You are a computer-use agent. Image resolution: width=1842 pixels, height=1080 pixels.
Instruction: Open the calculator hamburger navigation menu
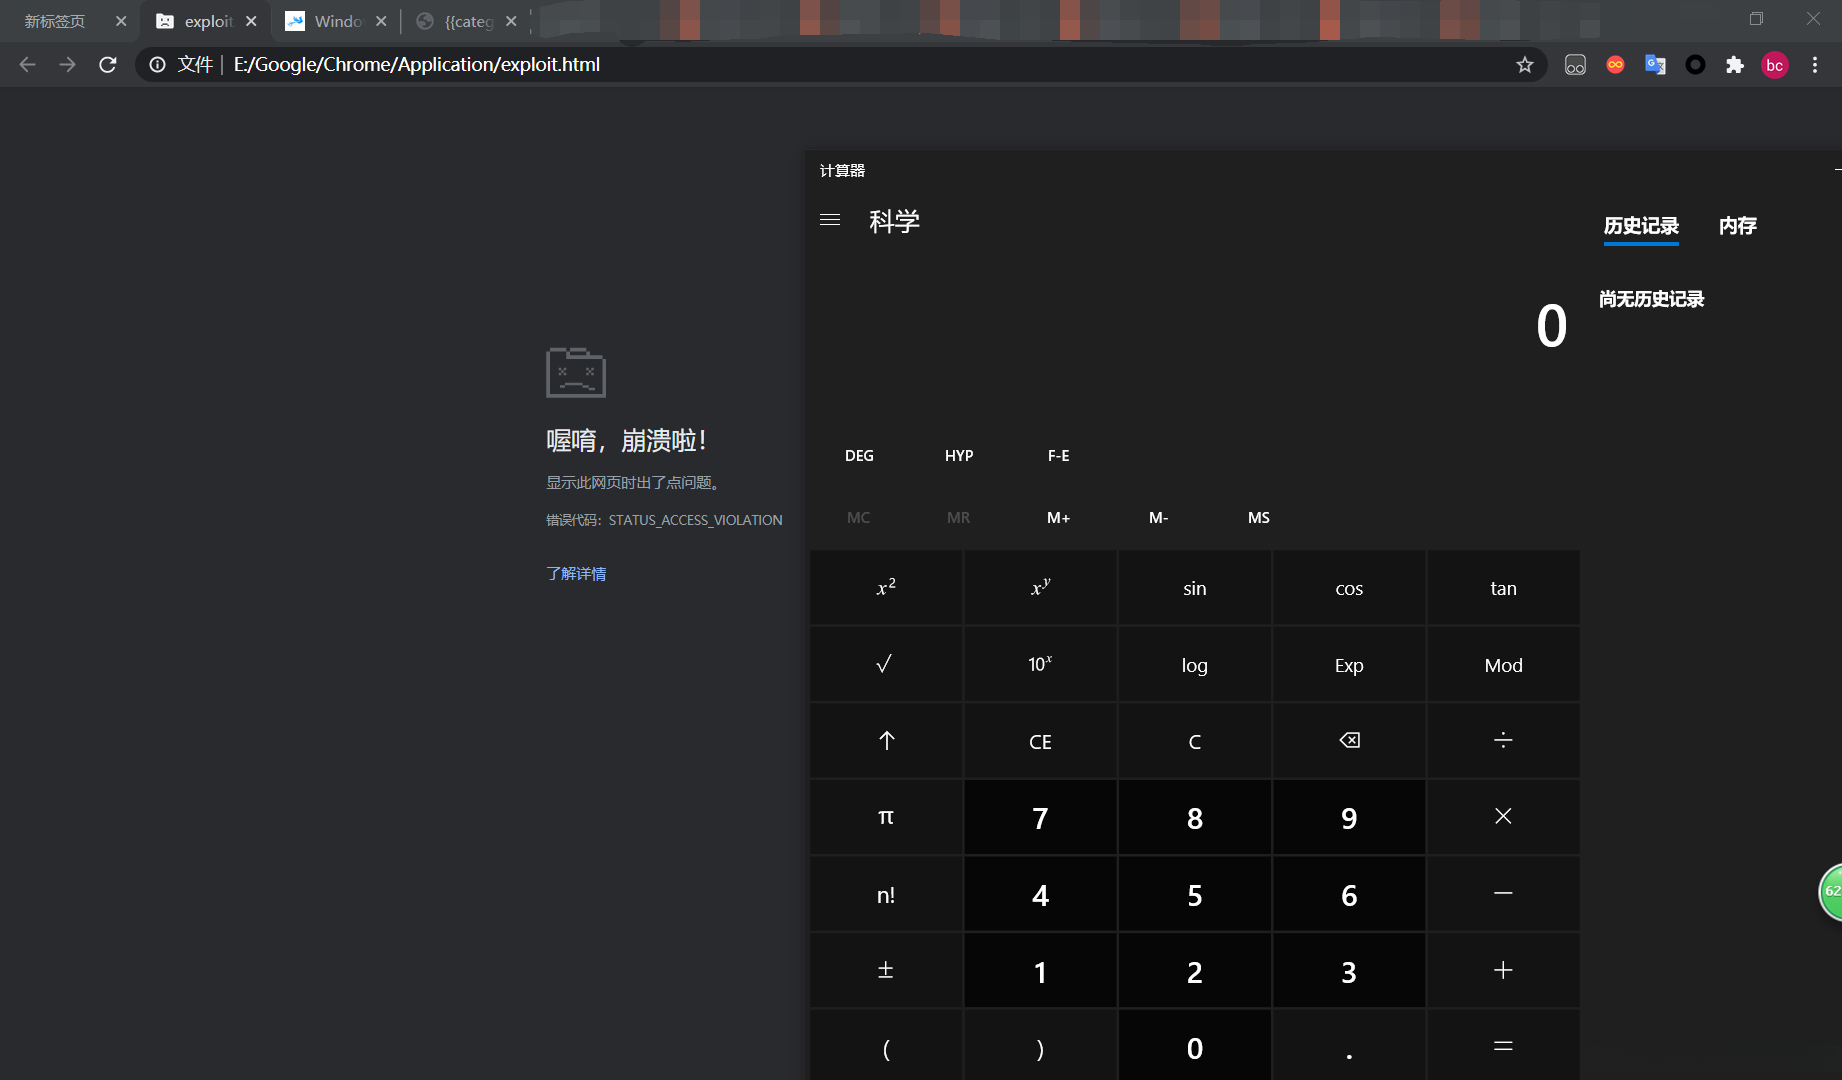click(x=830, y=220)
